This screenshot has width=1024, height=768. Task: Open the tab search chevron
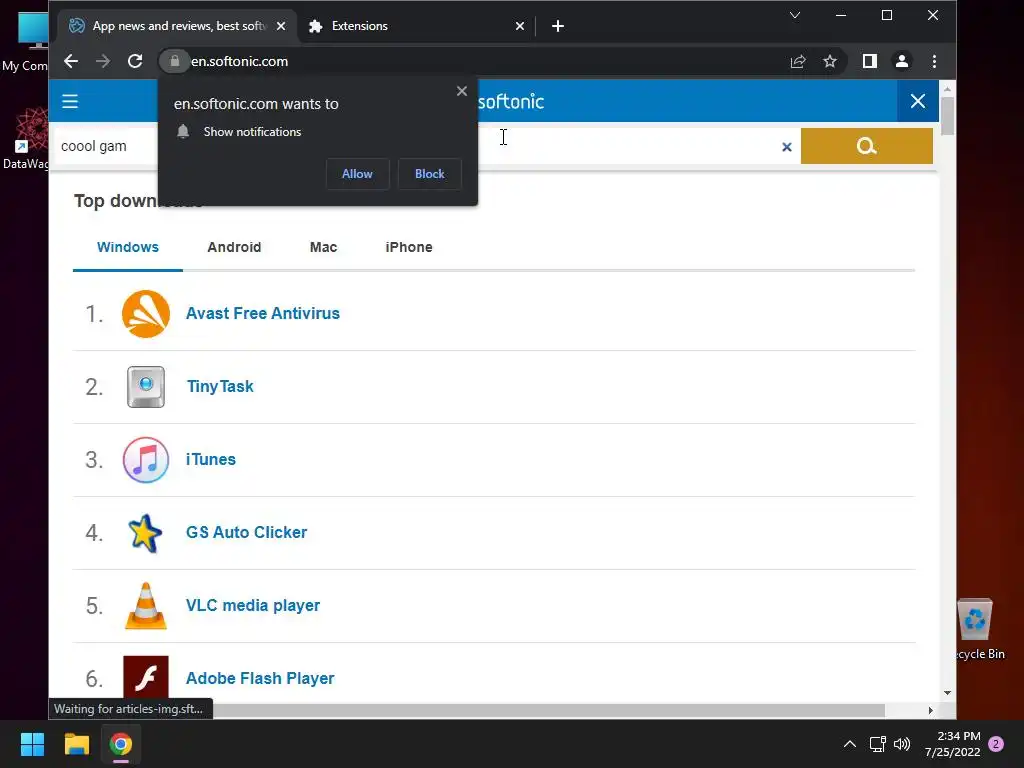pyautogui.click(x=795, y=15)
